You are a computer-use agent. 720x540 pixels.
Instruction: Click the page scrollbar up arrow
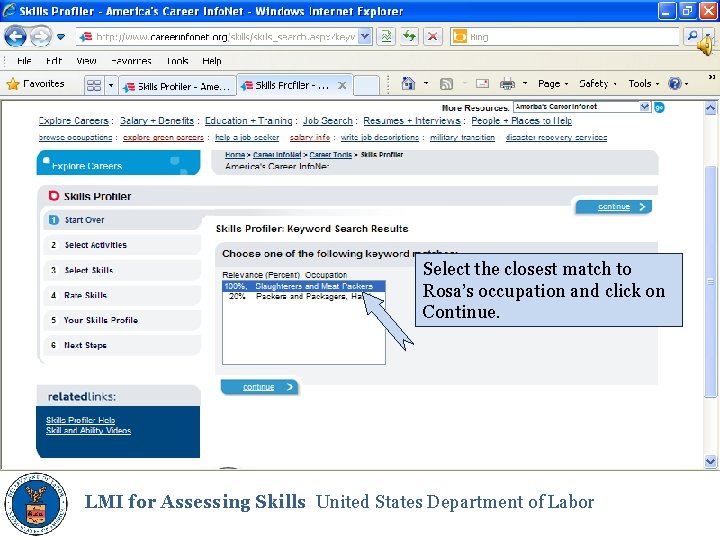(x=710, y=108)
